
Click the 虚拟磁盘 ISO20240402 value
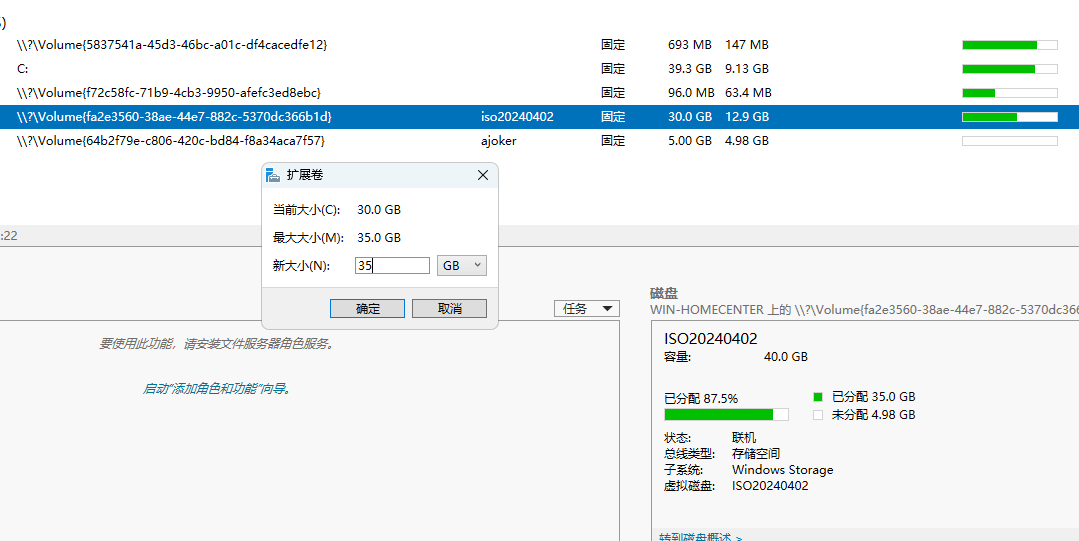770,486
